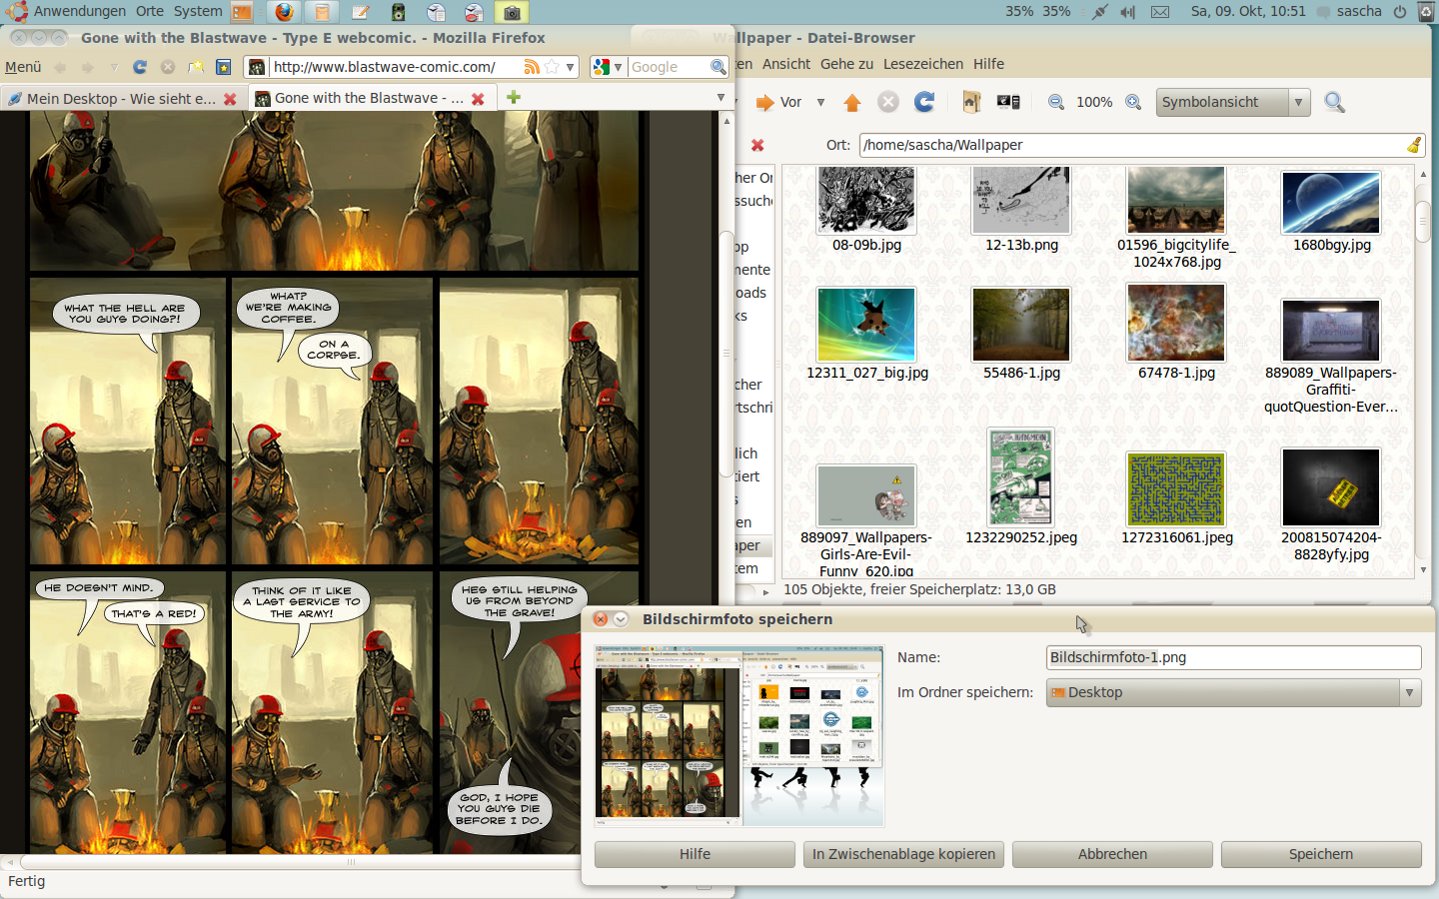Screen dimensions: 1439x899
Task: Open the home folder icon in the file browser
Action: [971, 102]
